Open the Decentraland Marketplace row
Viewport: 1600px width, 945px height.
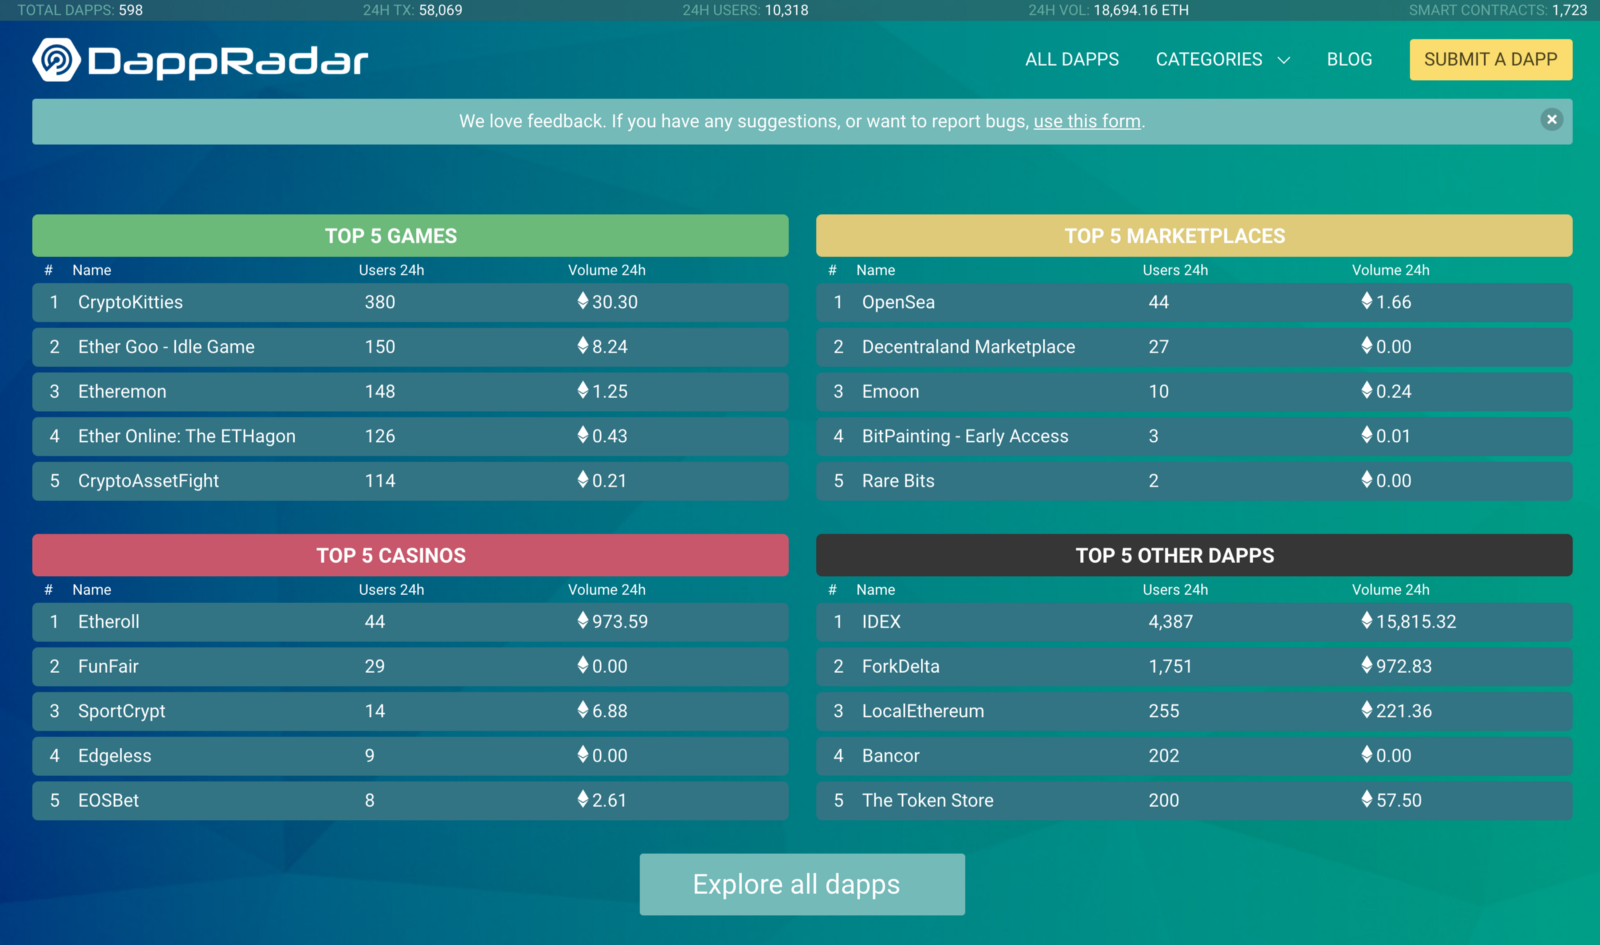point(968,347)
